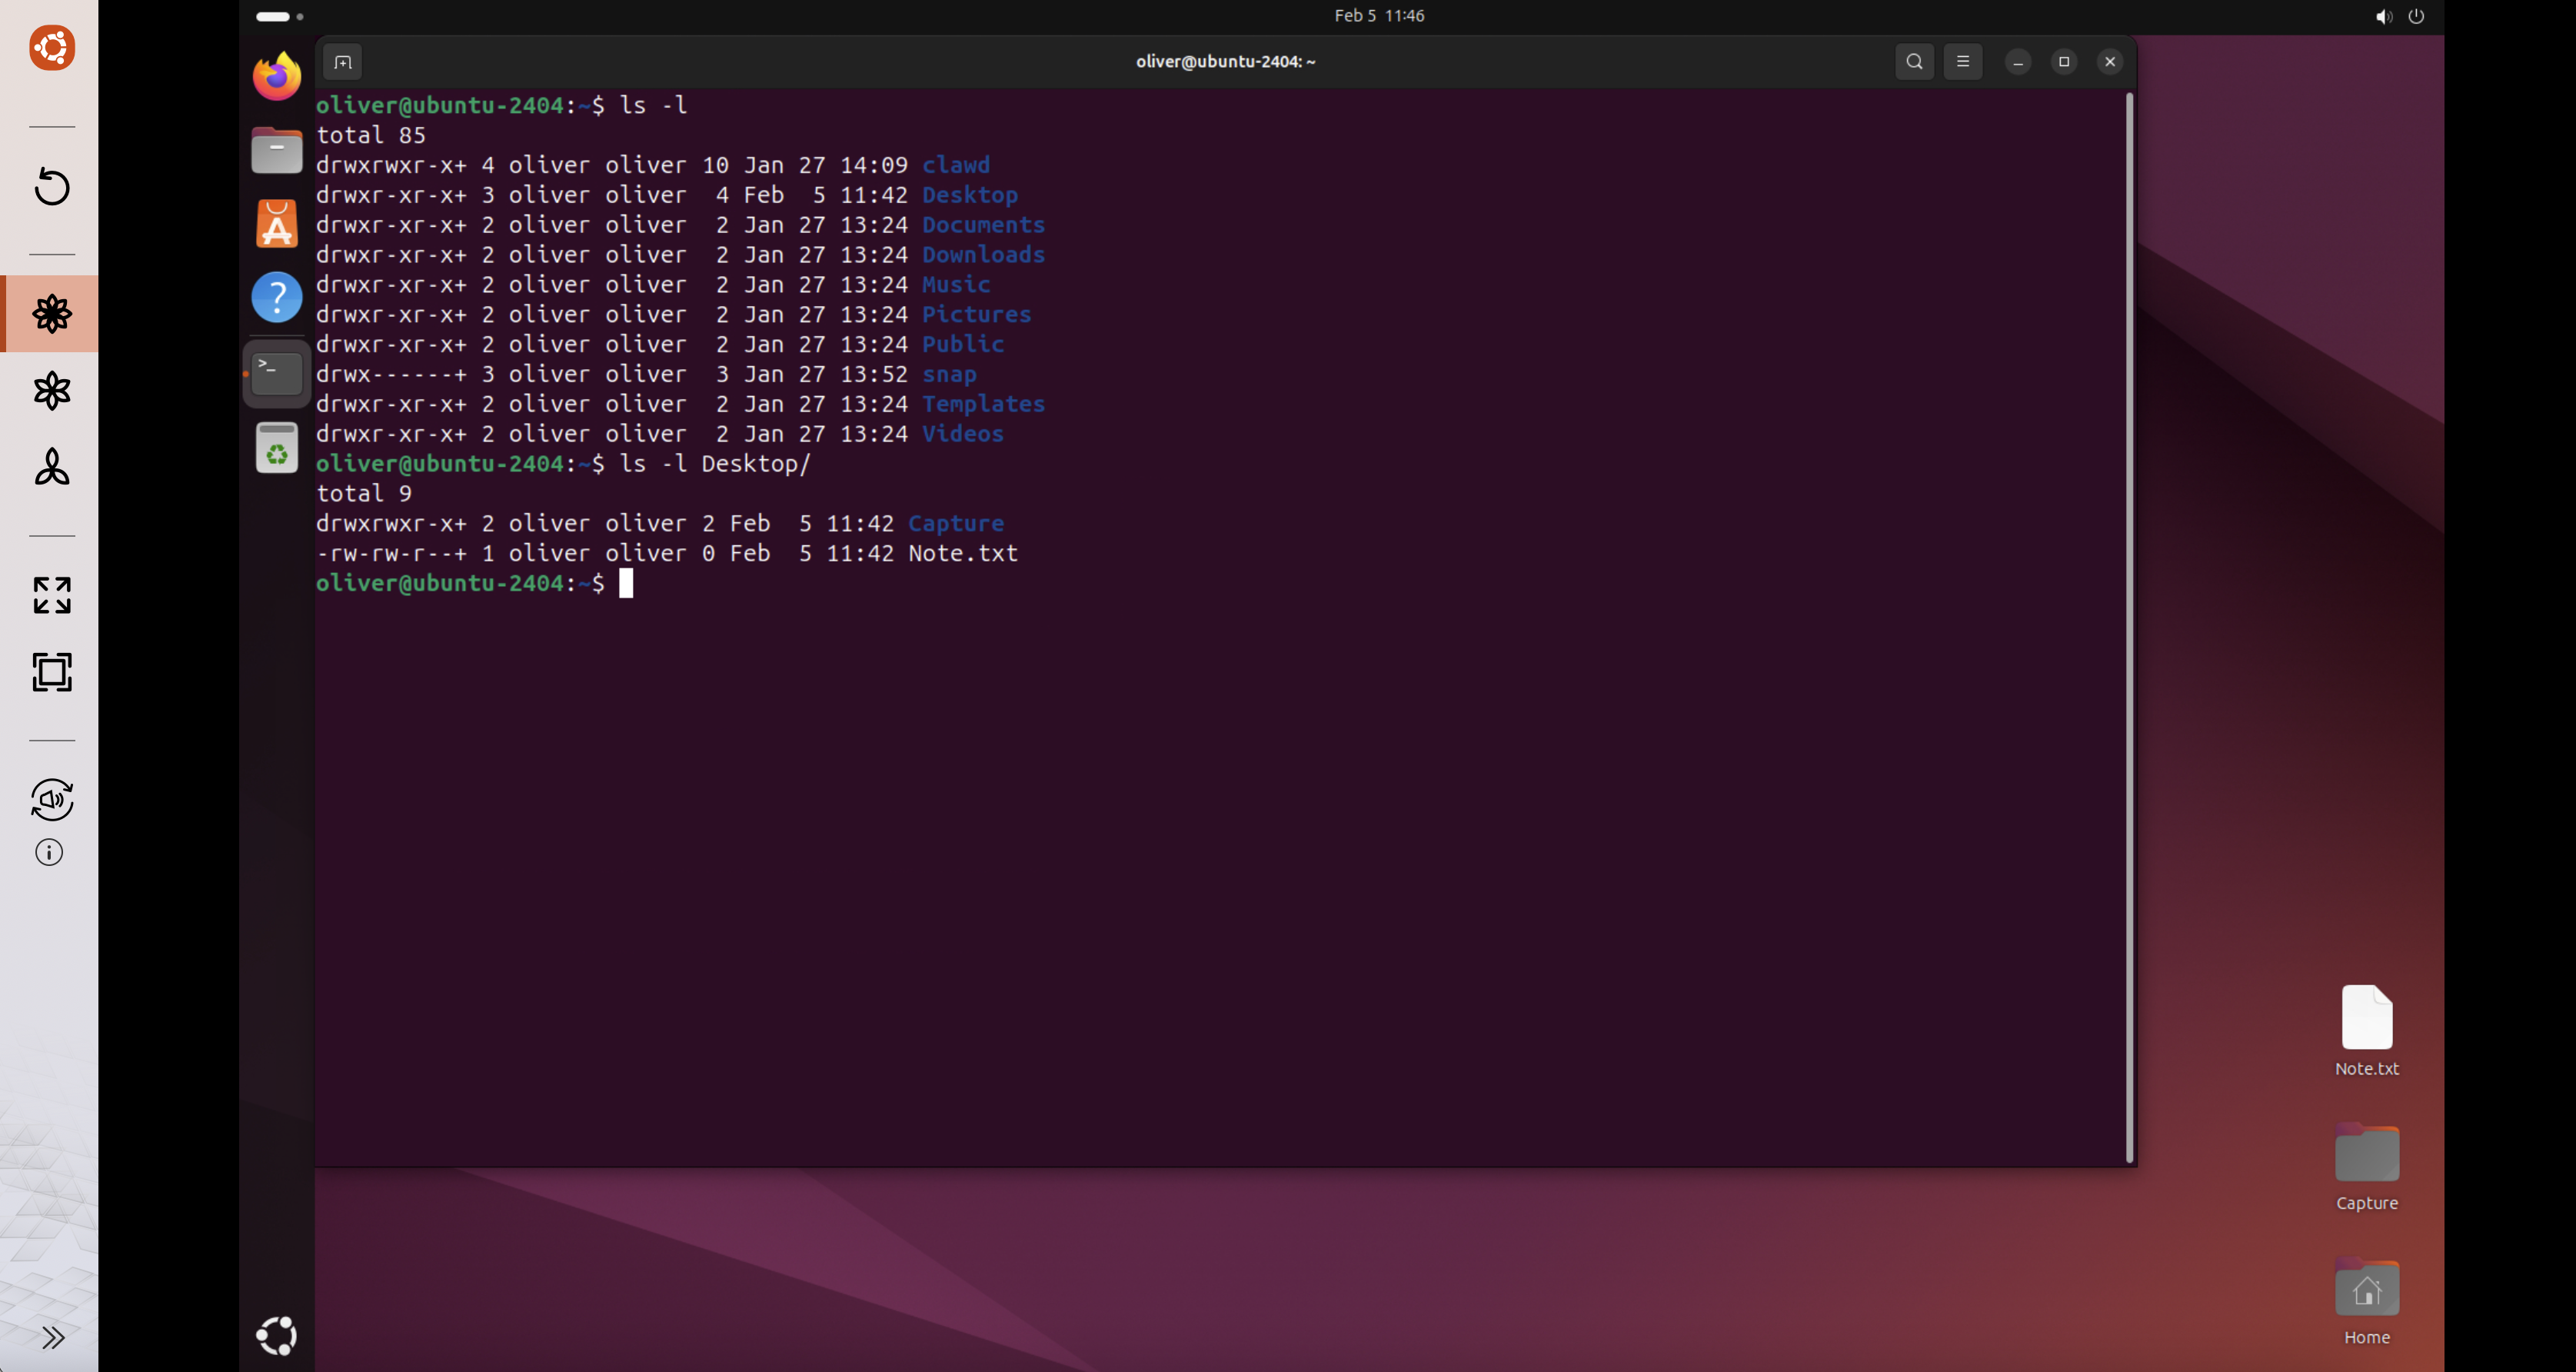Show applications via Ubuntu logo button
The height and width of the screenshot is (1372, 2576).
[x=277, y=1335]
